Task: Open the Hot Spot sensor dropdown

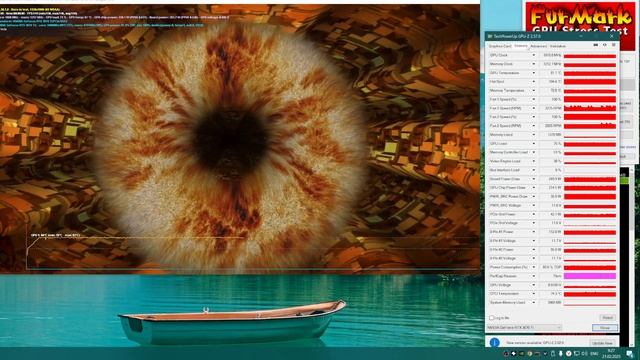Action: tap(533, 82)
